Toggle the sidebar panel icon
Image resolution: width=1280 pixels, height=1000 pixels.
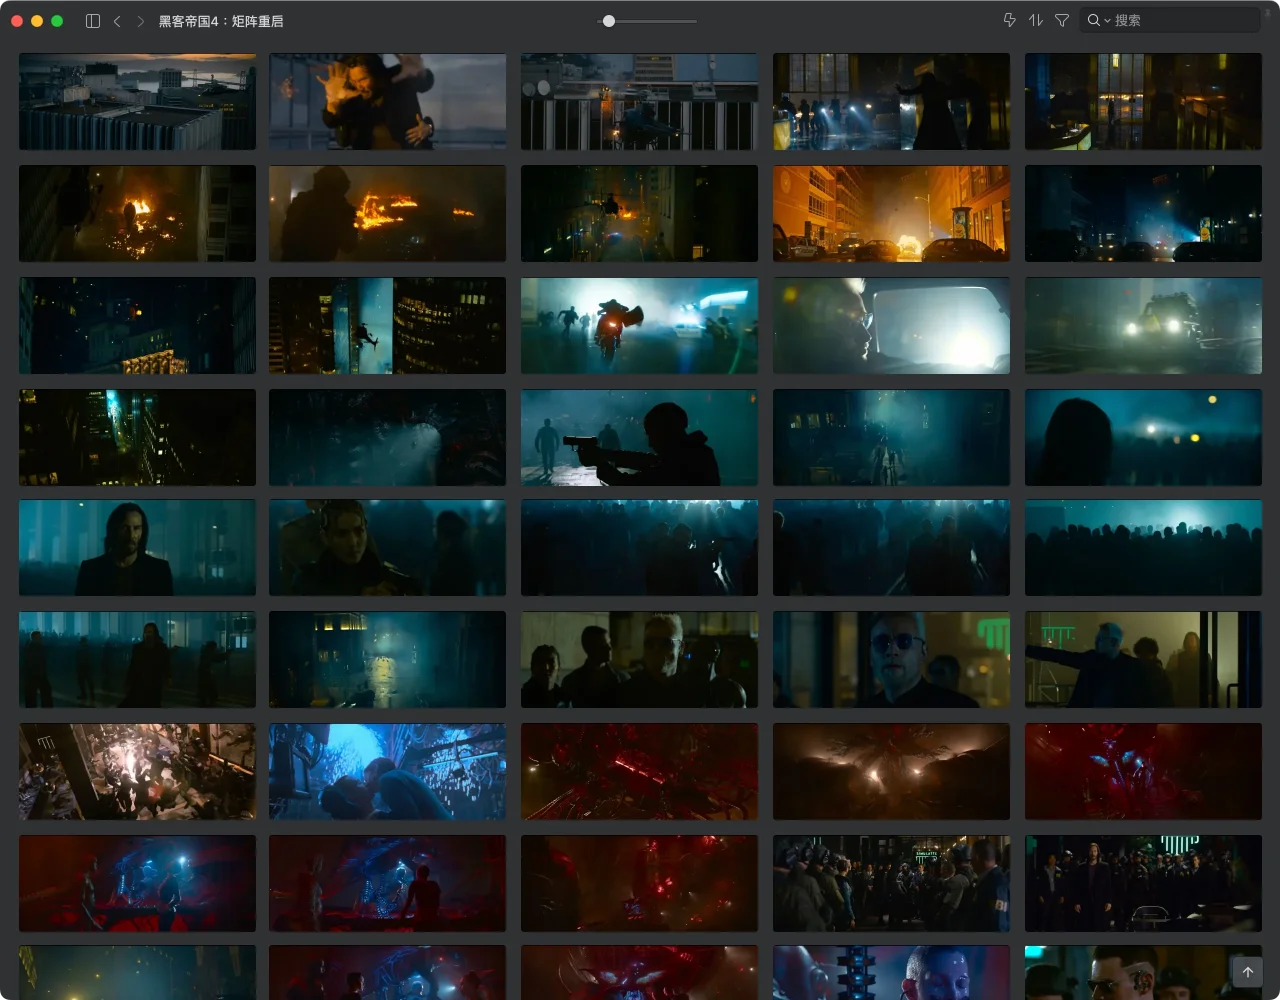(93, 20)
